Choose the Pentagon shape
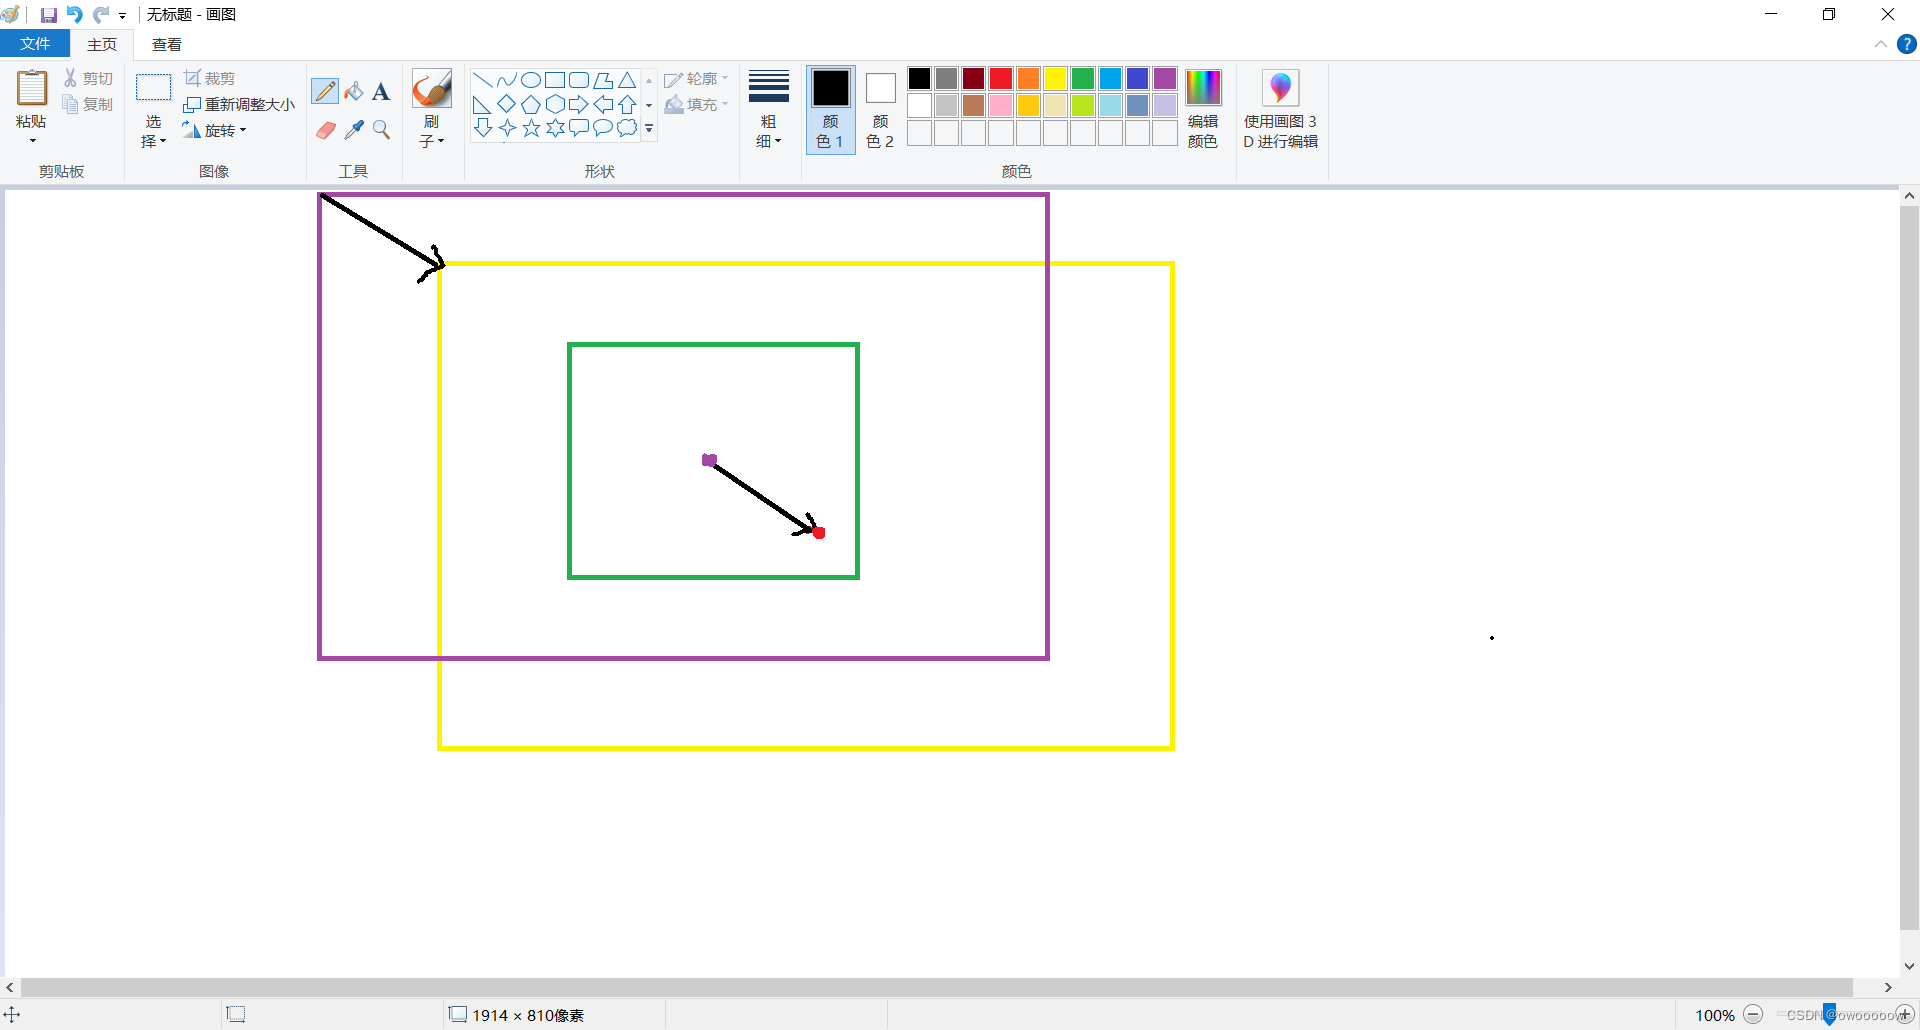Screen dimensions: 1920x1030 click(x=531, y=104)
